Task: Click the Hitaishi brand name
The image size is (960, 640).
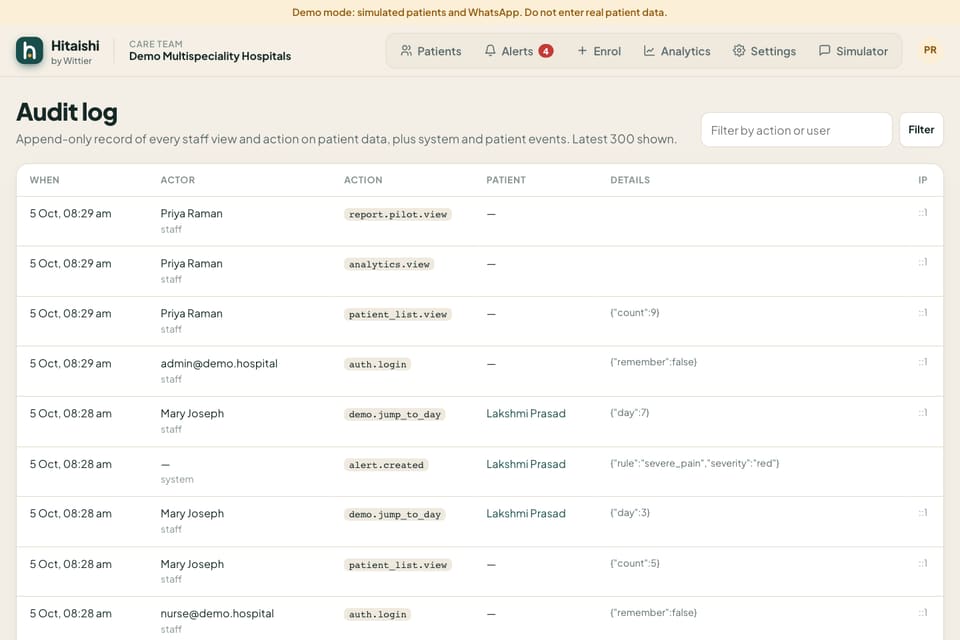Action: coord(75,46)
